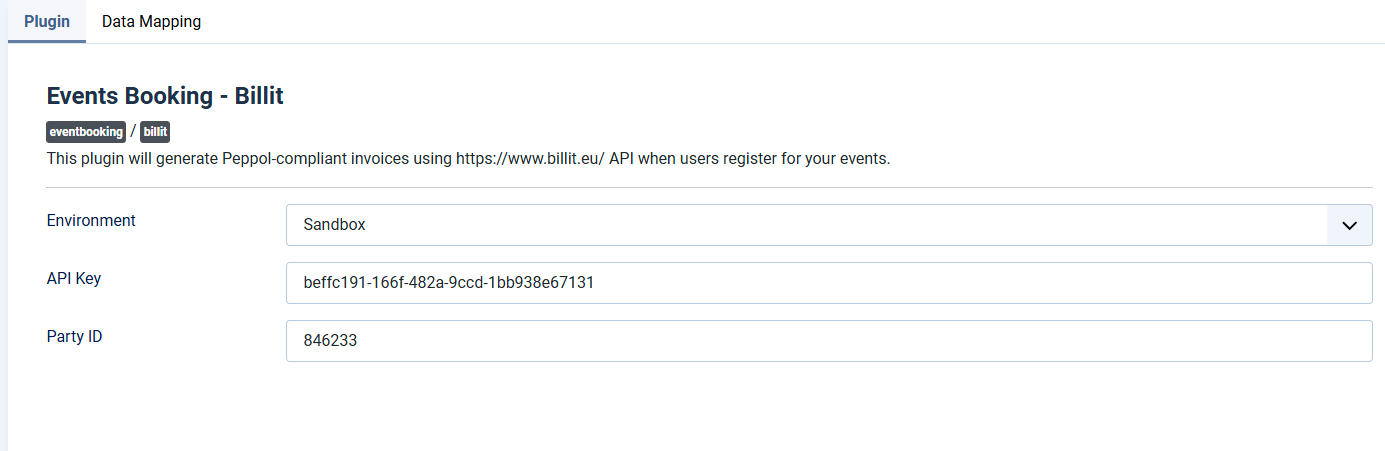Click the Events Booking - Billit heading
The width and height of the screenshot is (1385, 451).
[x=166, y=96]
